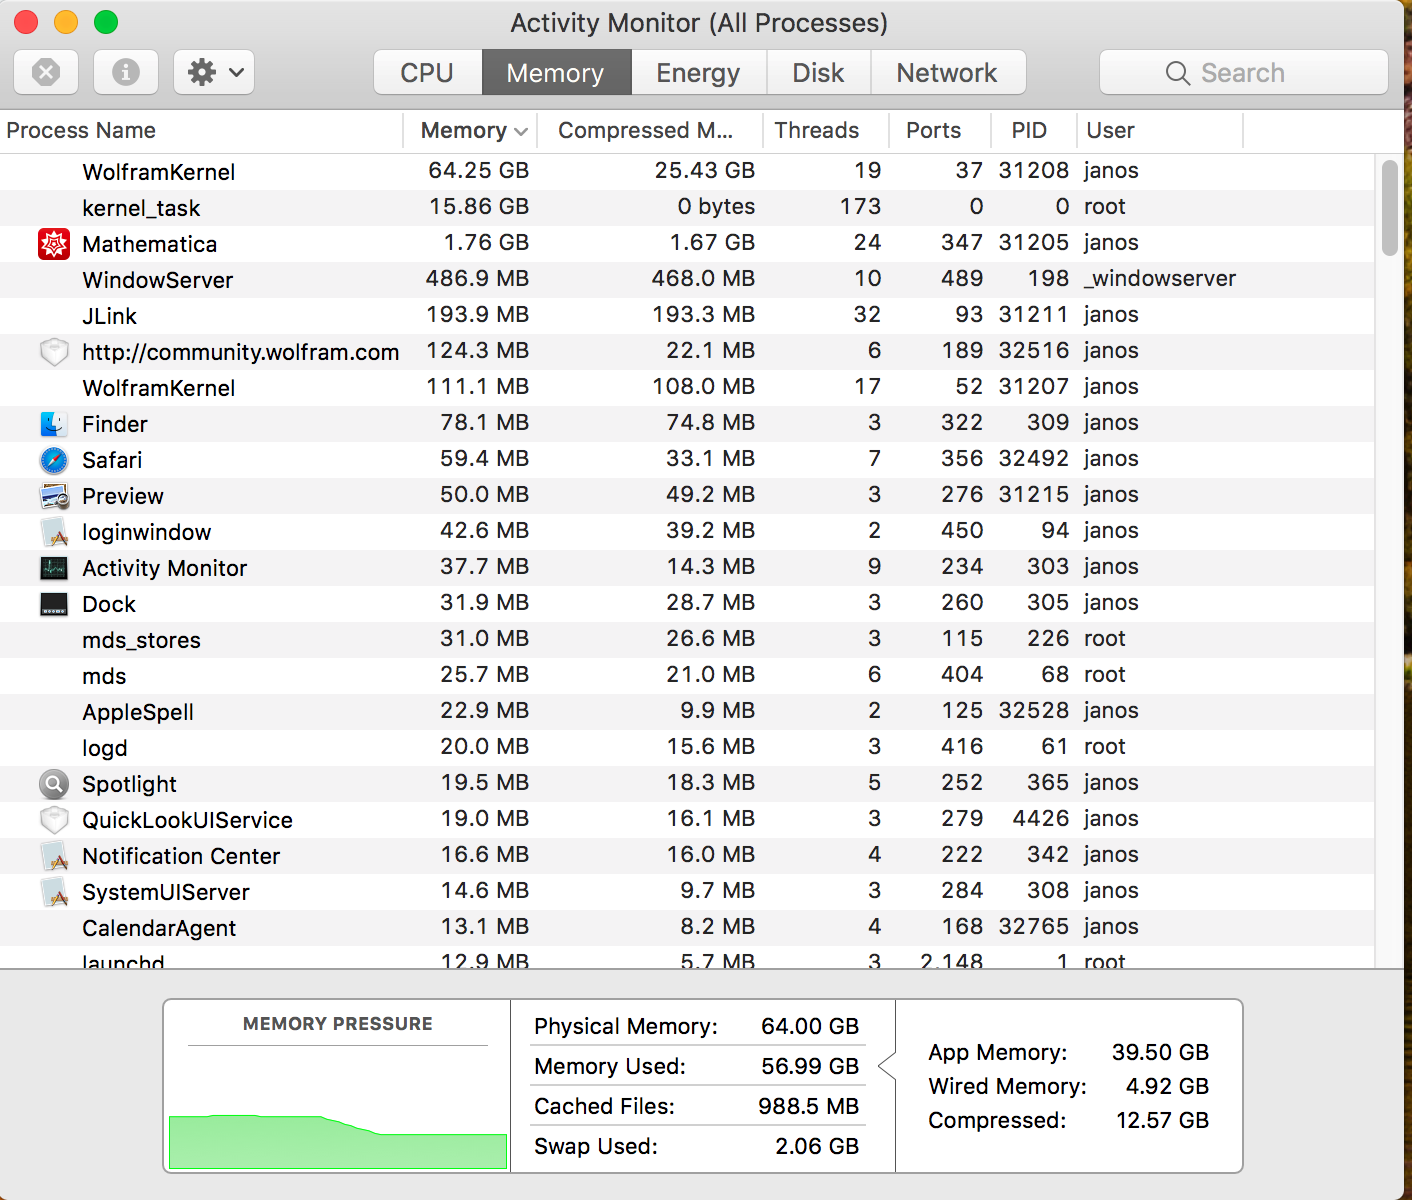Select the WolframKernel 64.25 GB row
This screenshot has height=1200, width=1412.
[x=687, y=171]
